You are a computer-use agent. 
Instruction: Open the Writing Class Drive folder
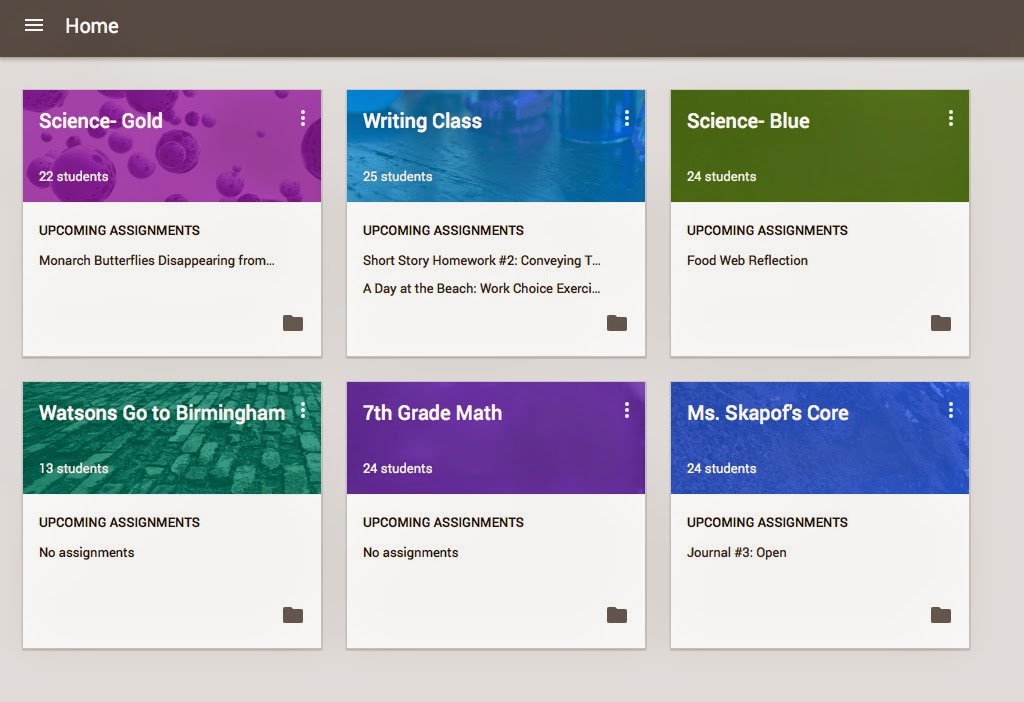coord(617,323)
